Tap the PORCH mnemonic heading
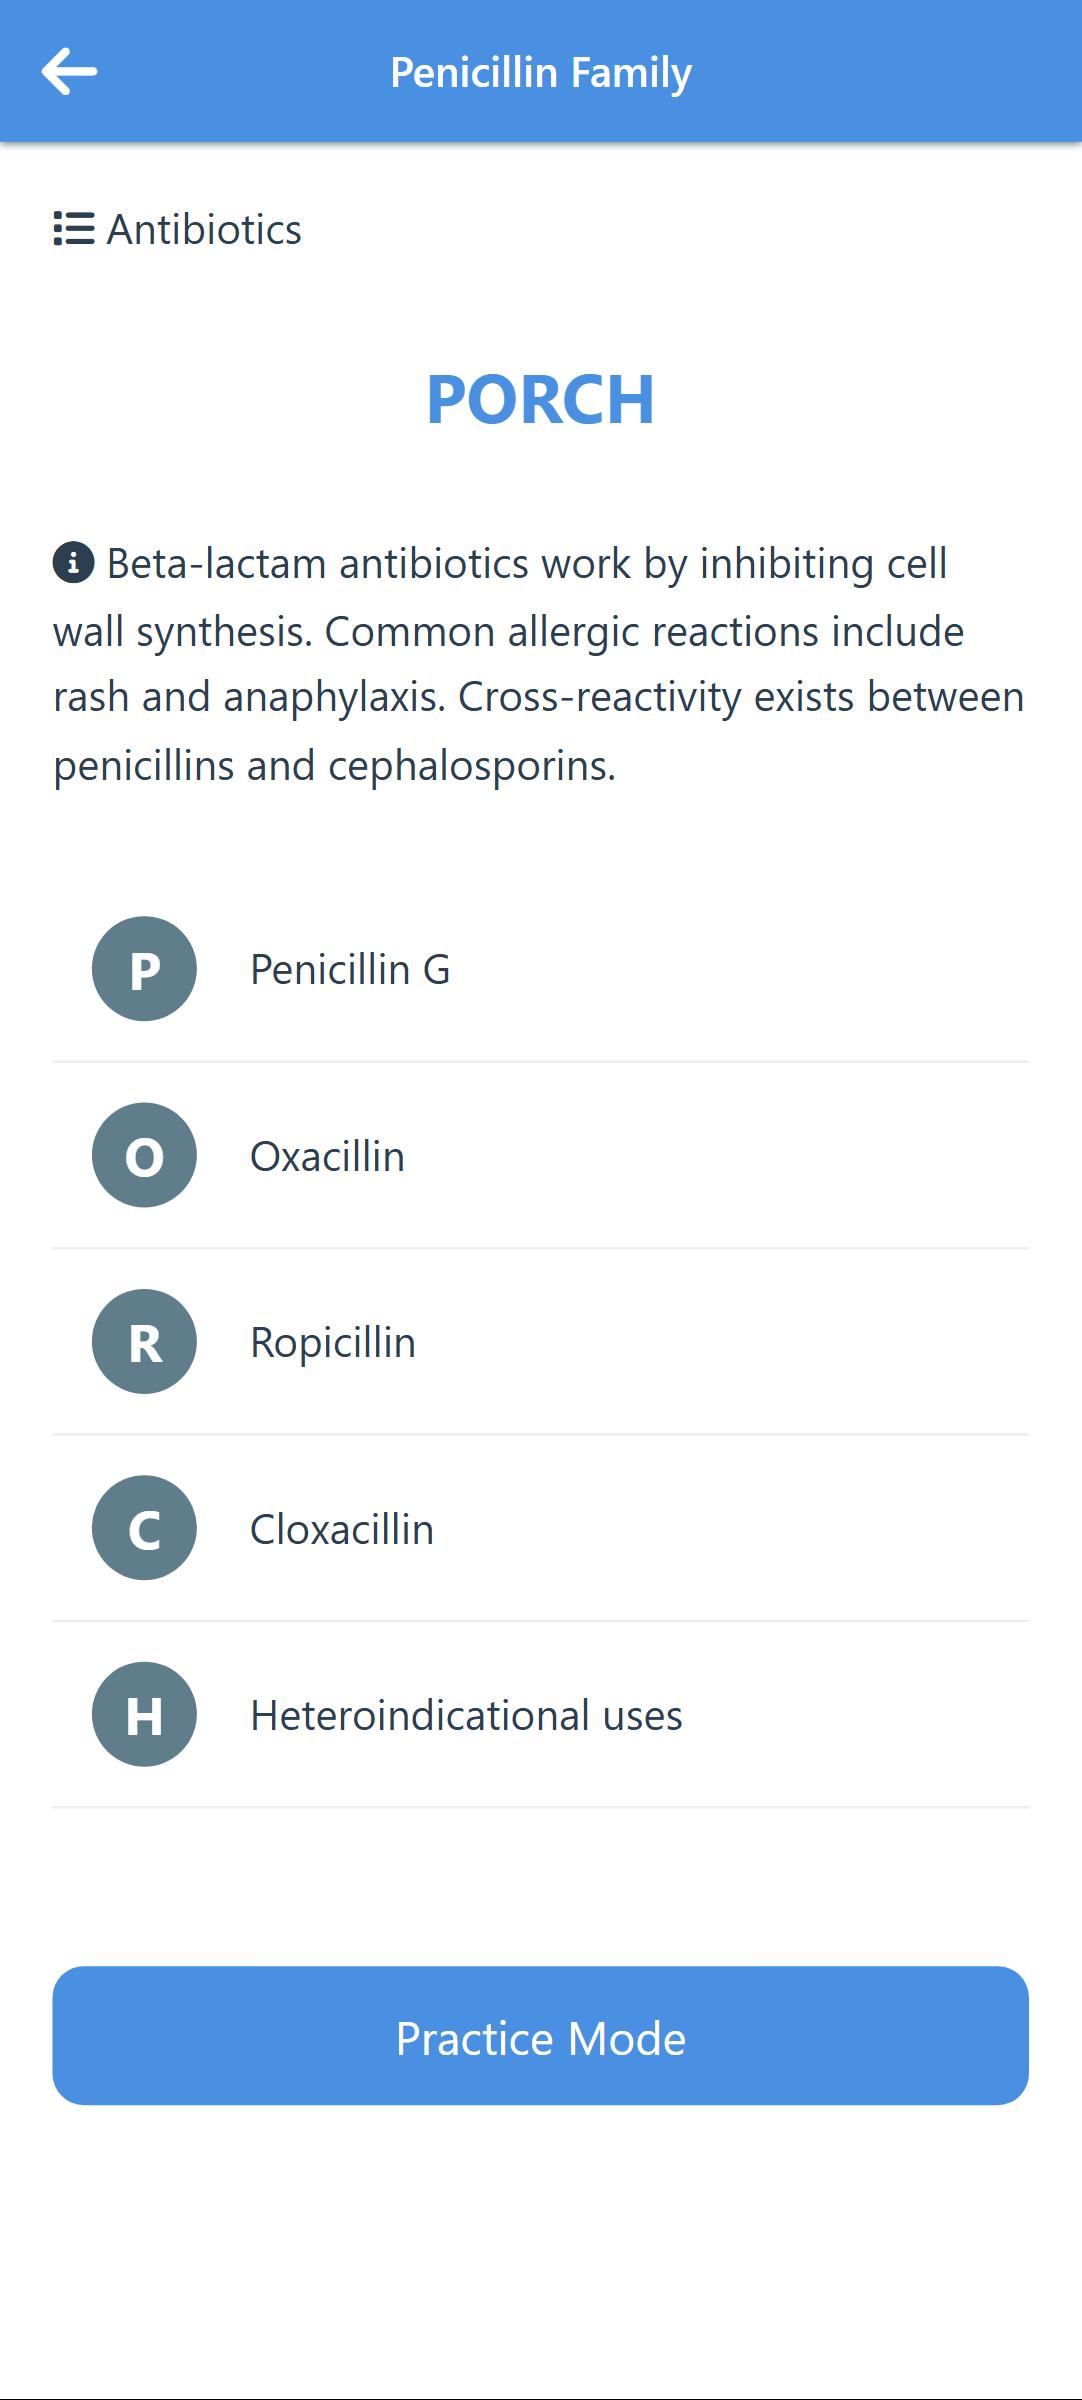1082x2400 pixels. 541,399
